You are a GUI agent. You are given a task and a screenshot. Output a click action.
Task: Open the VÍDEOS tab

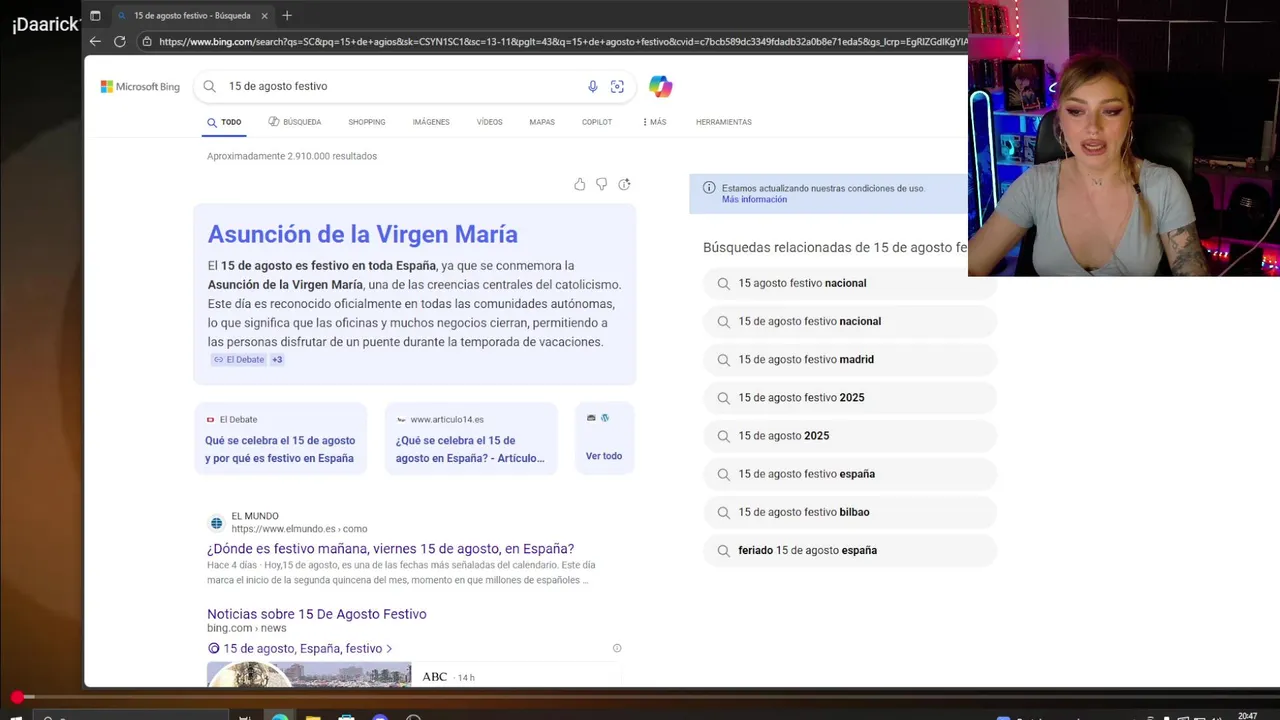pyautogui.click(x=490, y=122)
